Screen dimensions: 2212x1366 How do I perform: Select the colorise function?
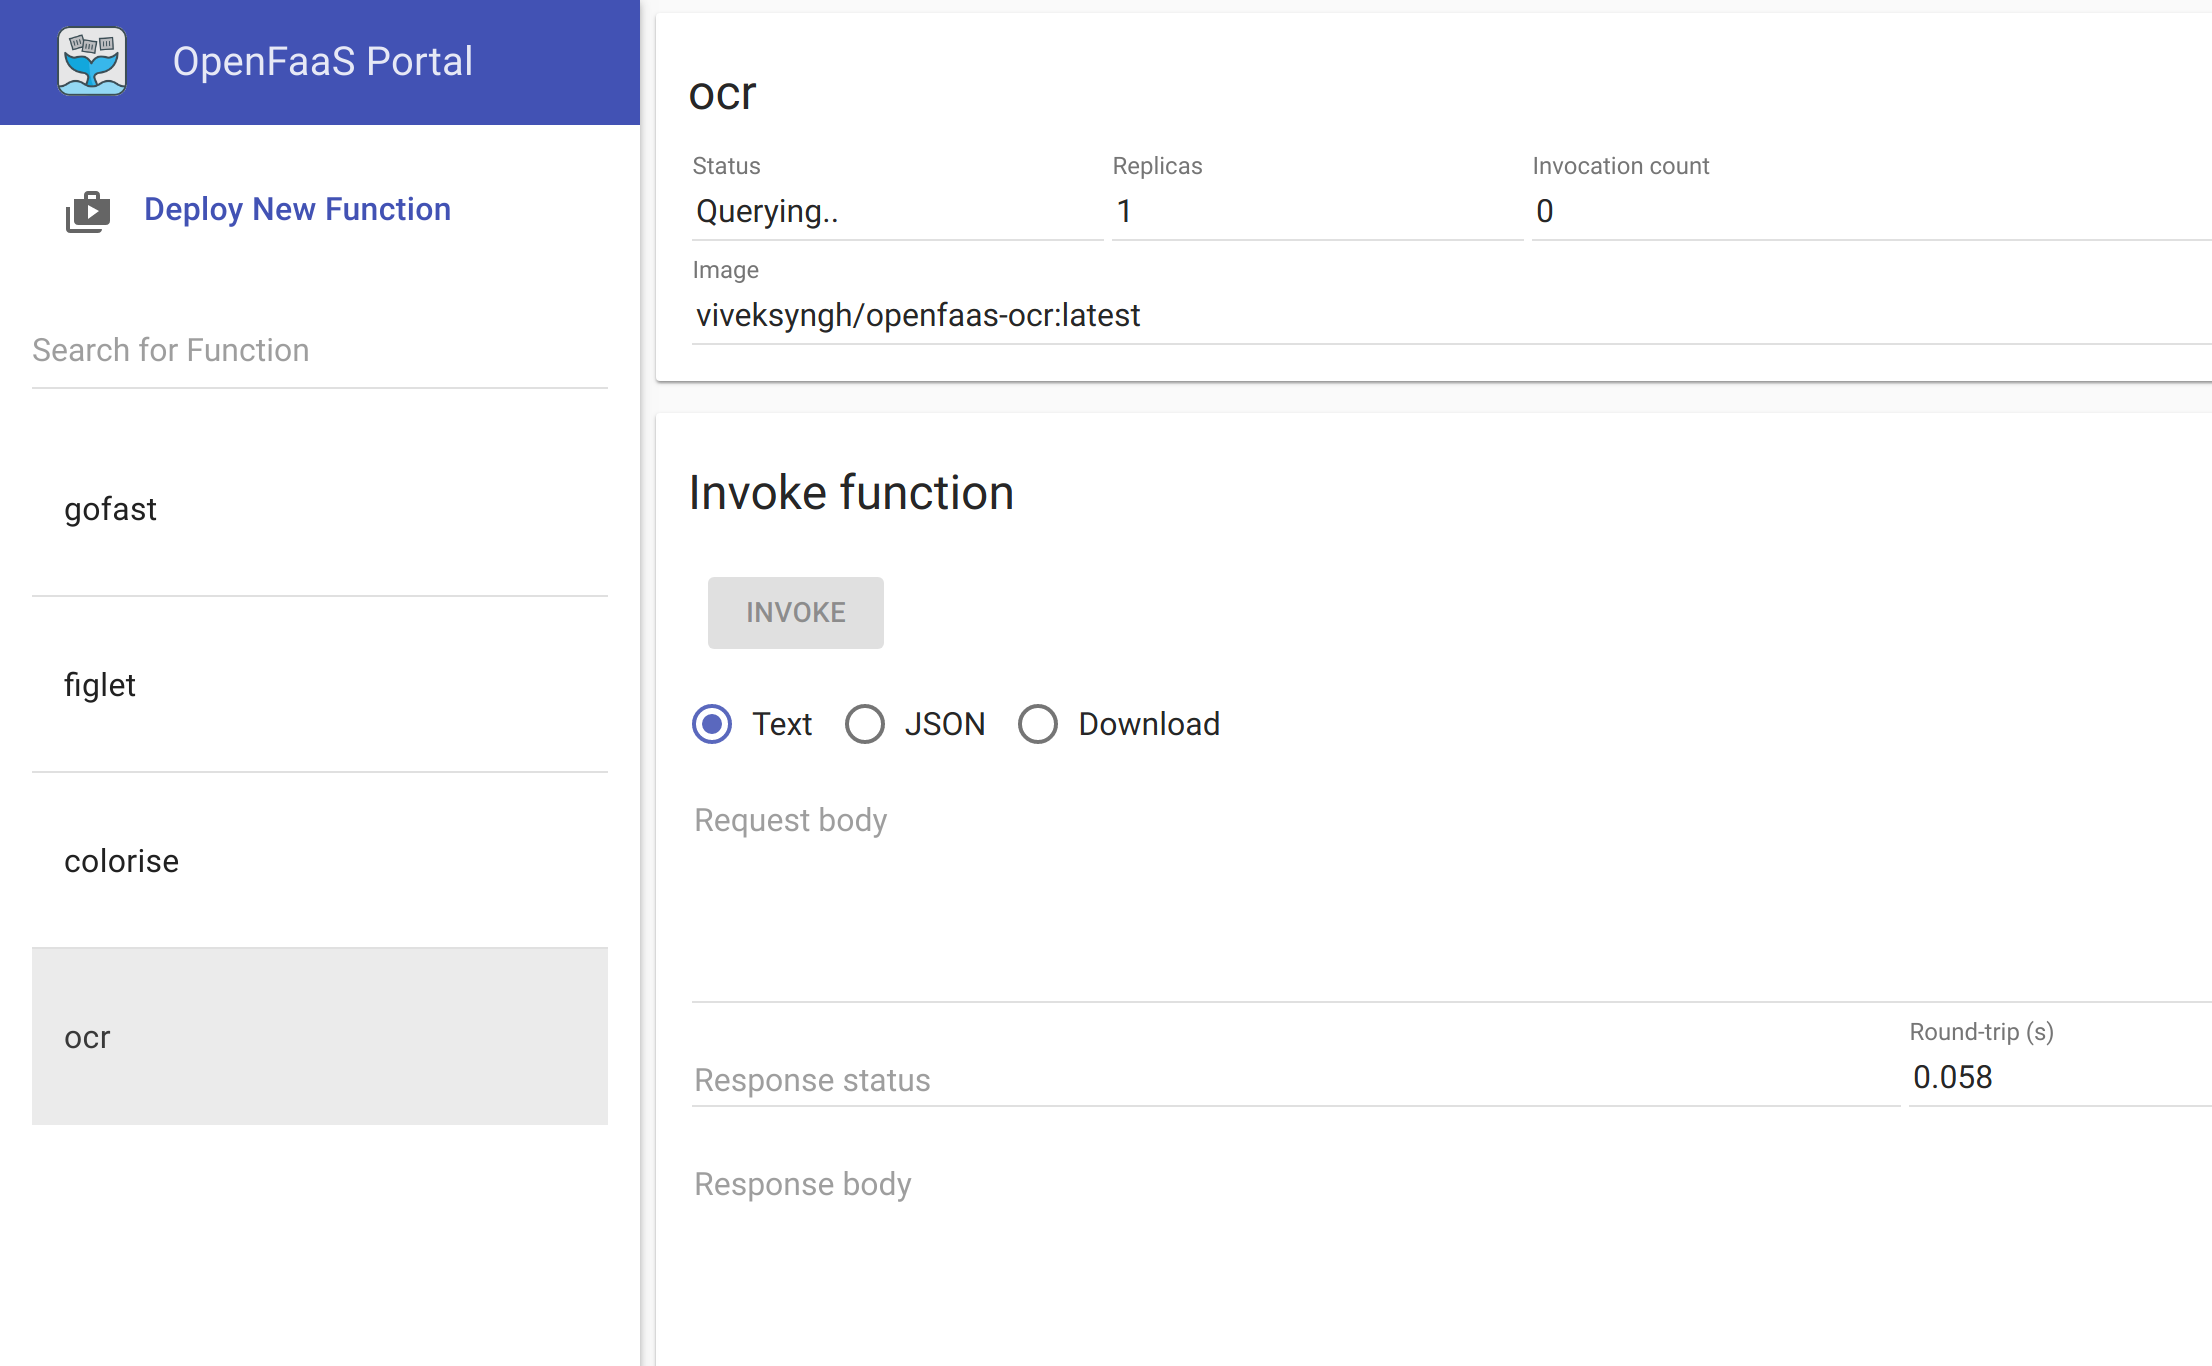tap(121, 861)
